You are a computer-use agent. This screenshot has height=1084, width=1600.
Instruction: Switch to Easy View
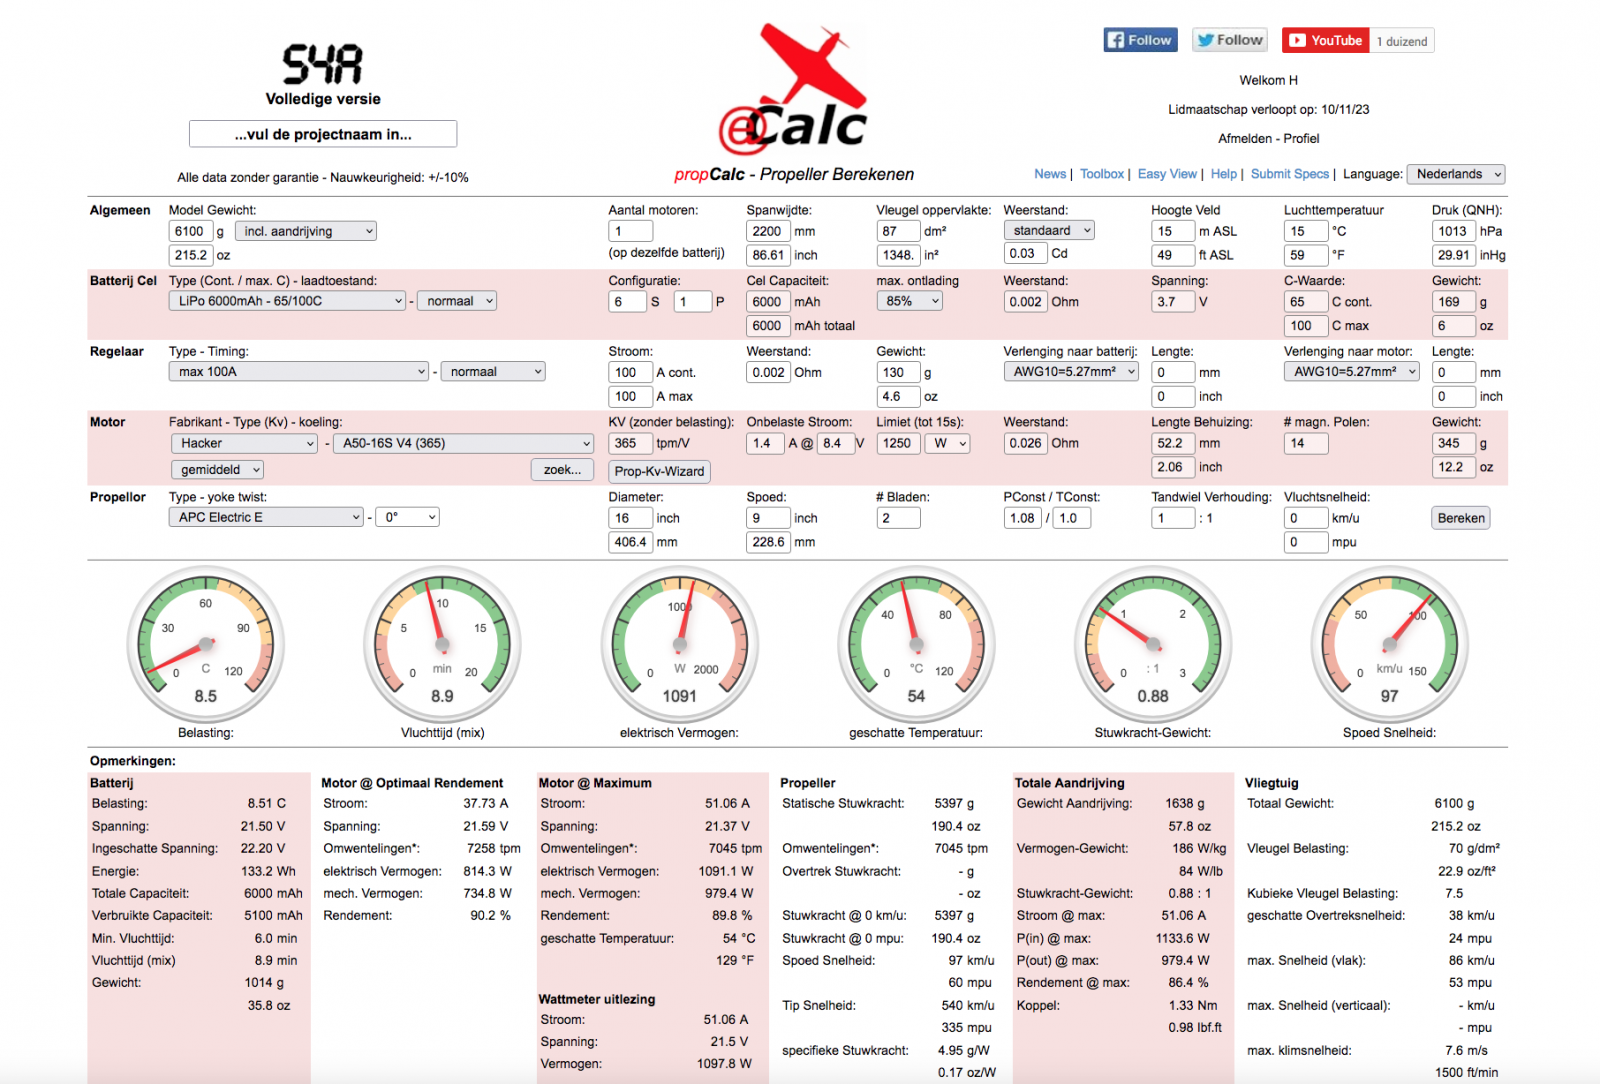pos(1167,174)
